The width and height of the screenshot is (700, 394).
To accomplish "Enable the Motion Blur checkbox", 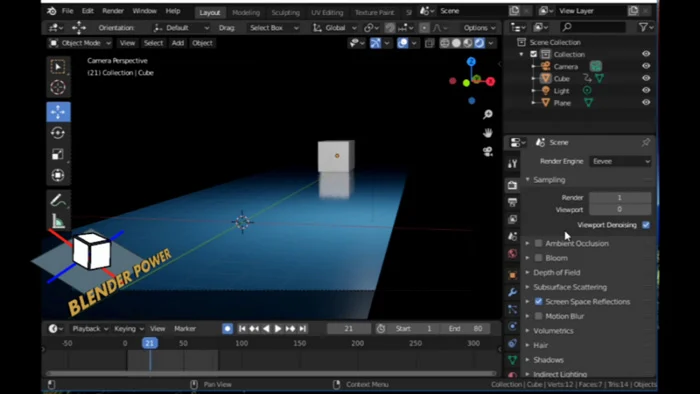I will (x=538, y=316).
